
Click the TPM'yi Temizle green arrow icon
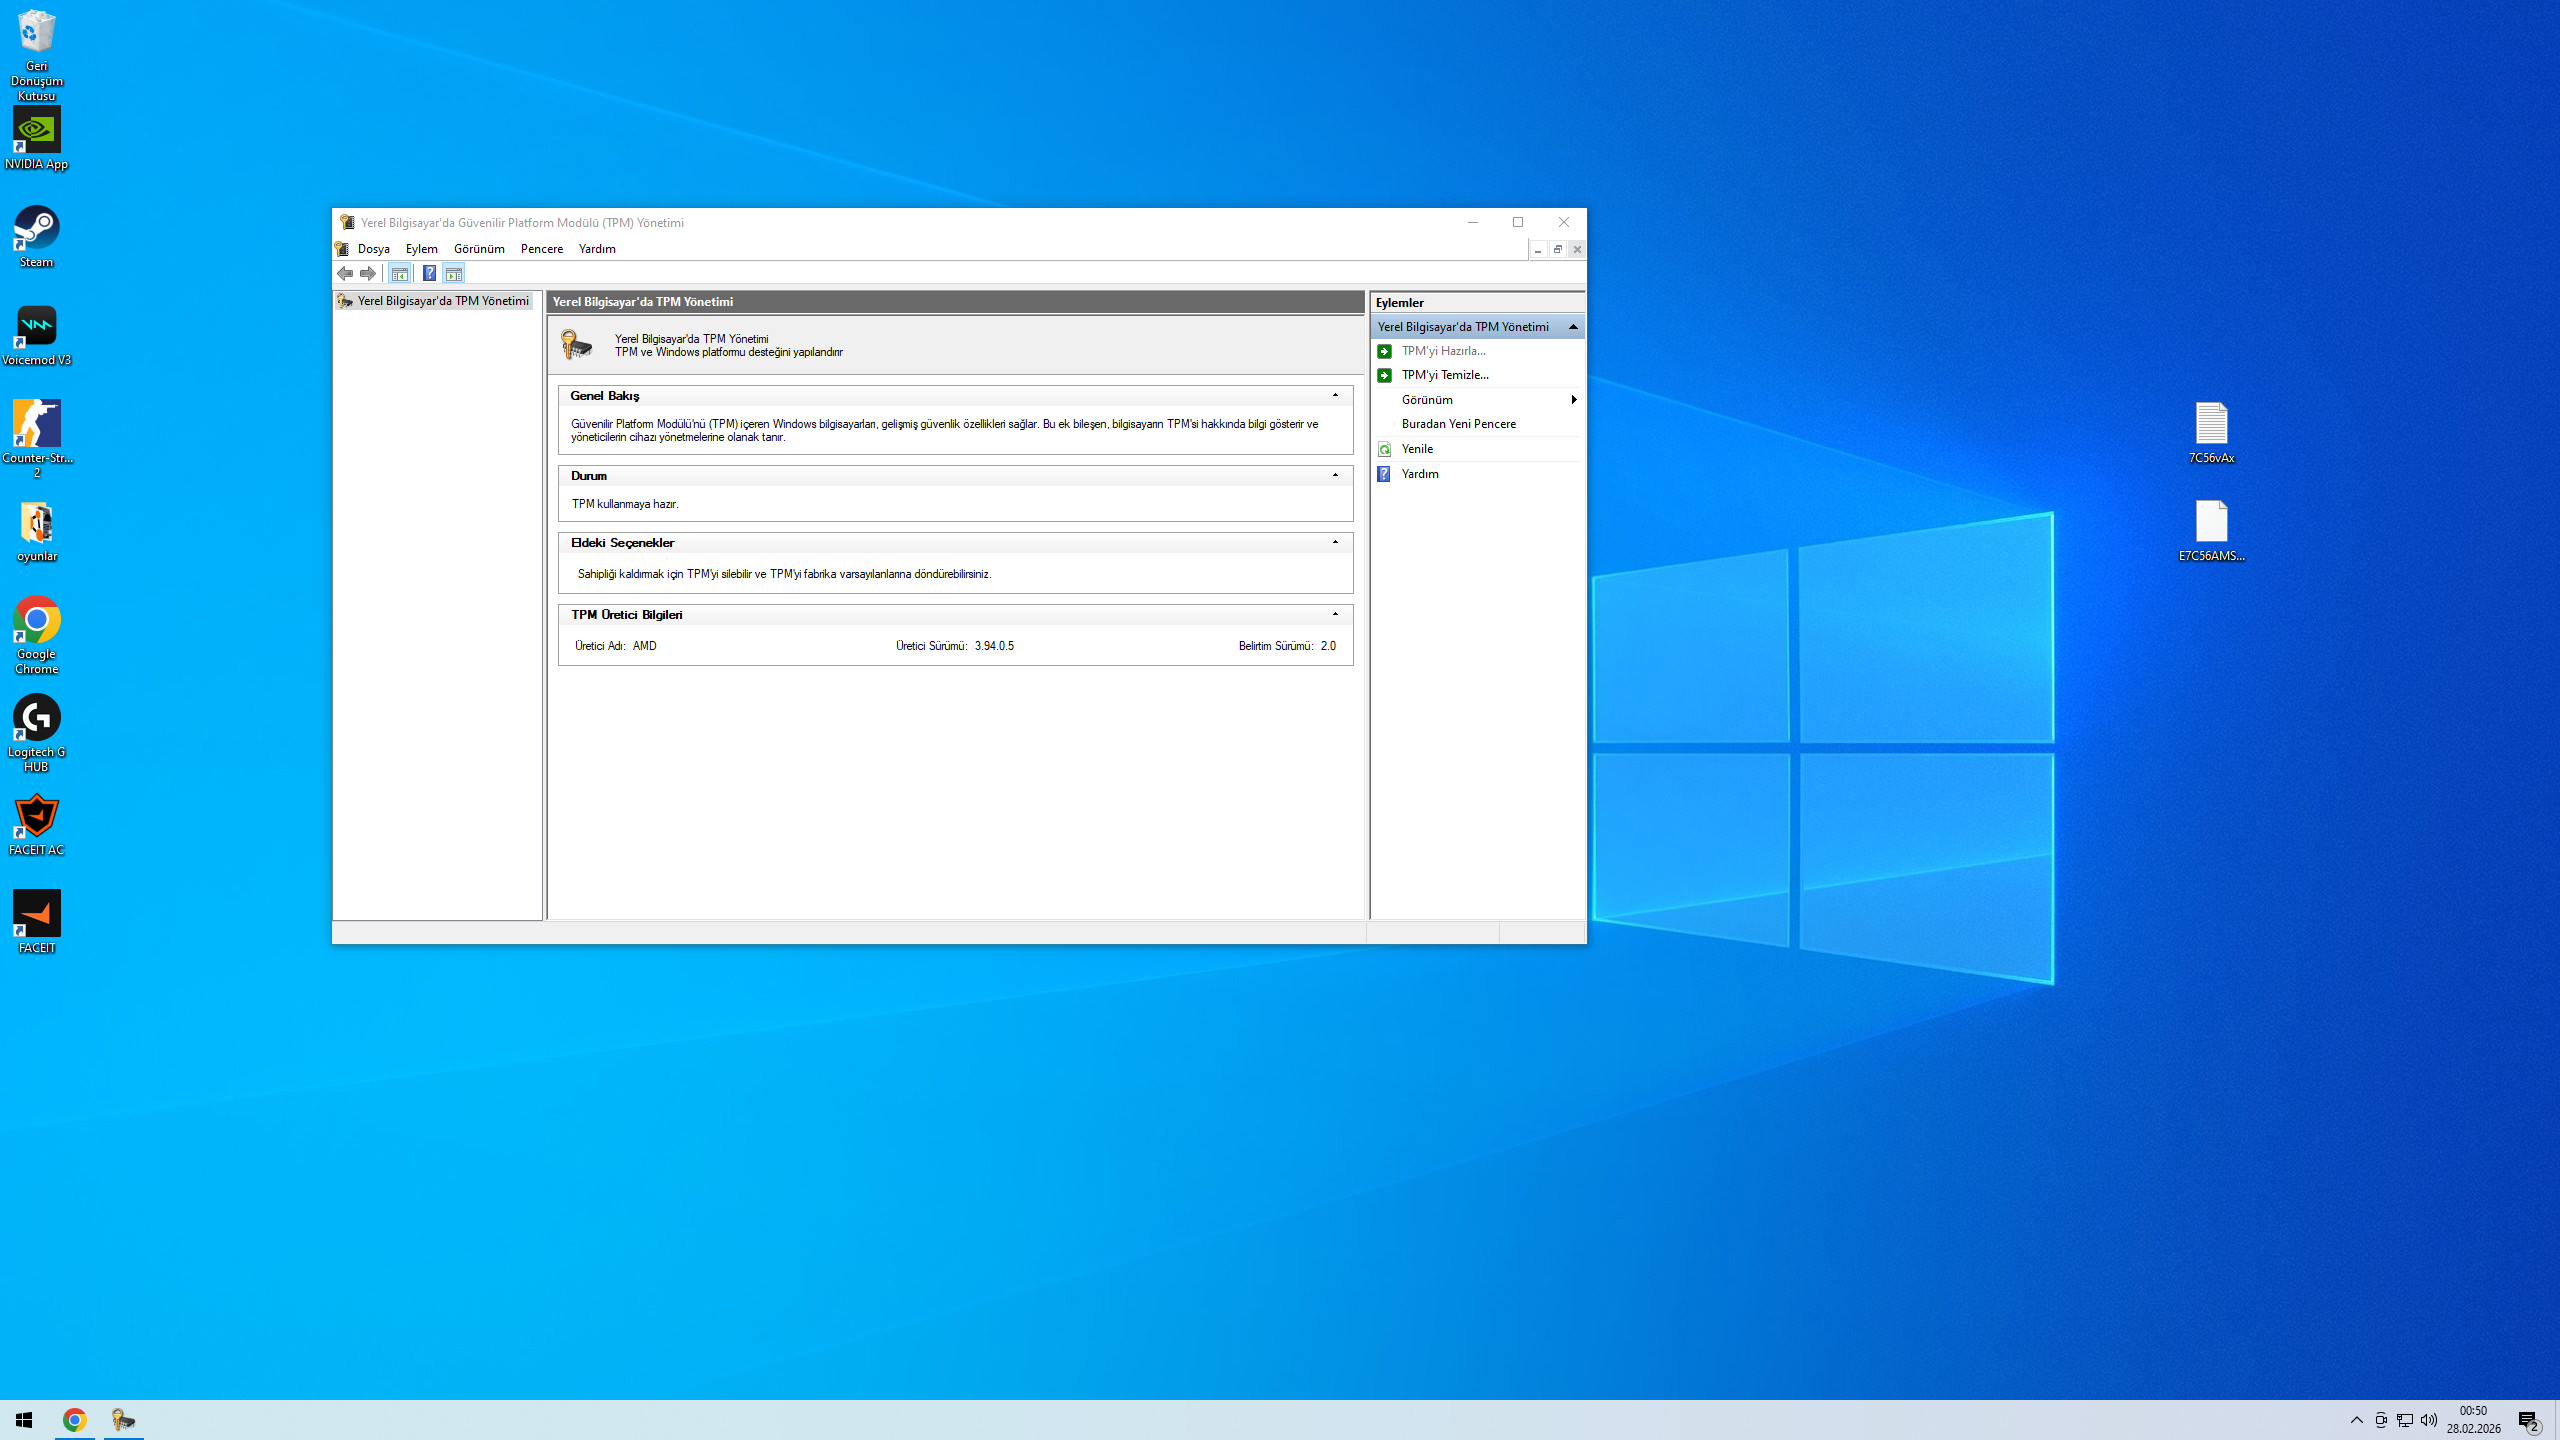1384,375
